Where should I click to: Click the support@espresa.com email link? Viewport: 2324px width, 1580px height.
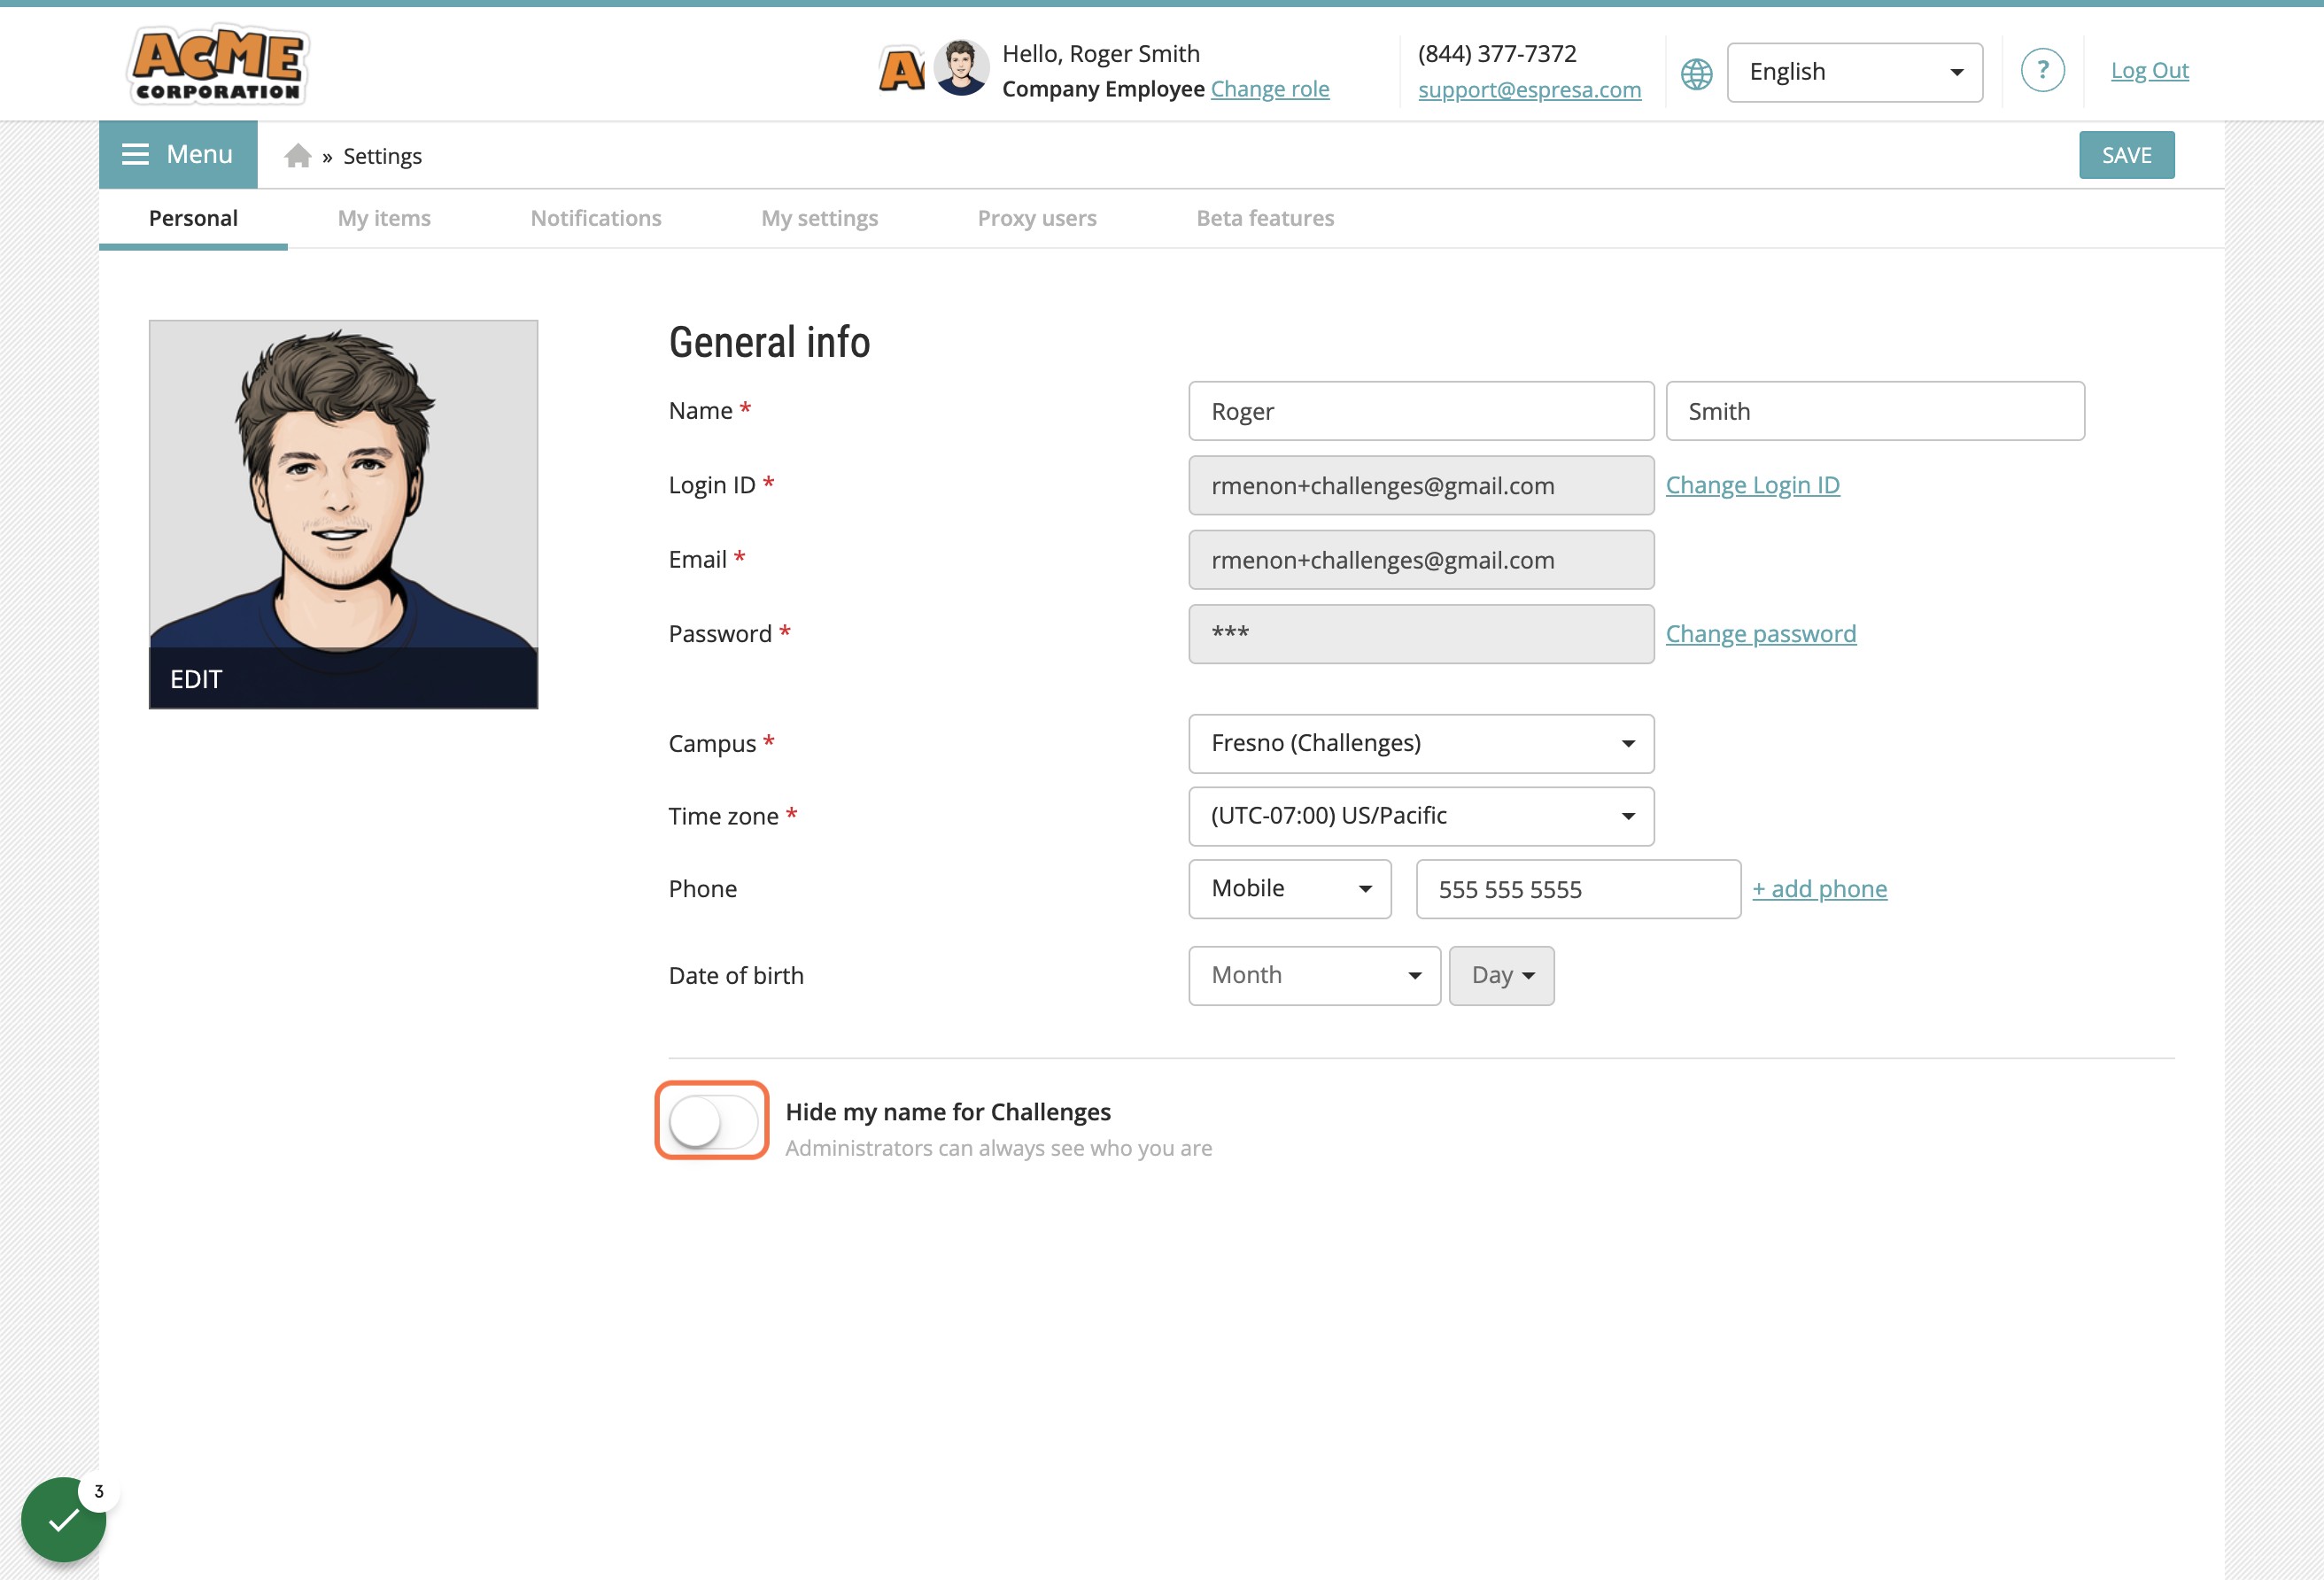(1529, 90)
